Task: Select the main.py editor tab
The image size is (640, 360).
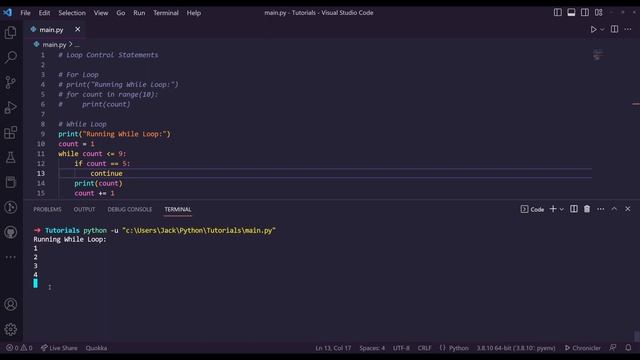Action: click(x=55, y=29)
